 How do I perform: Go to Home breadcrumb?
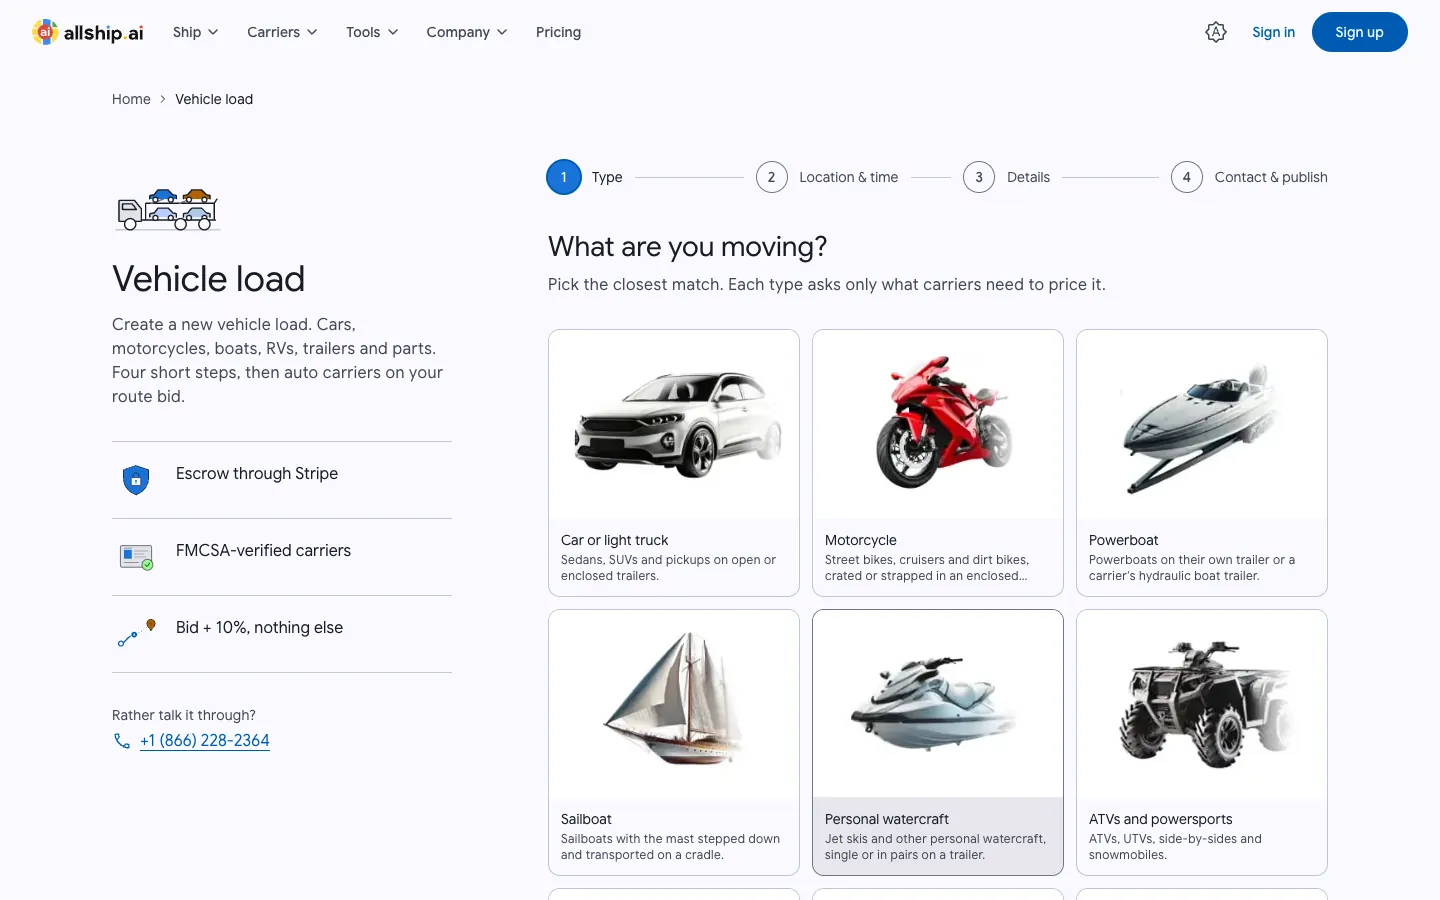pos(131,99)
